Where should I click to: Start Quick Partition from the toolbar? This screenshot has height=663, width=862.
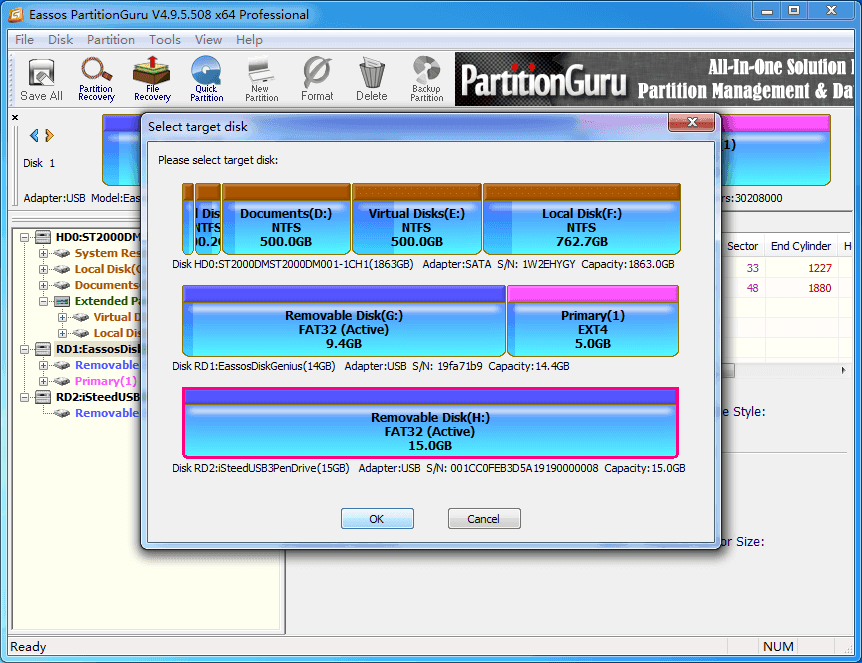point(207,80)
